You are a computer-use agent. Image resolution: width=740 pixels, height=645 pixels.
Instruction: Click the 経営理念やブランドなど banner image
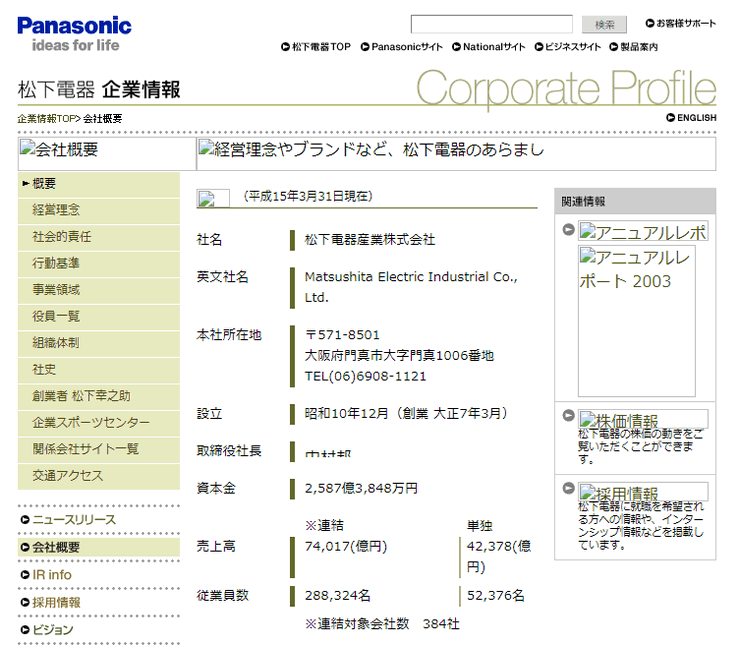(x=456, y=154)
